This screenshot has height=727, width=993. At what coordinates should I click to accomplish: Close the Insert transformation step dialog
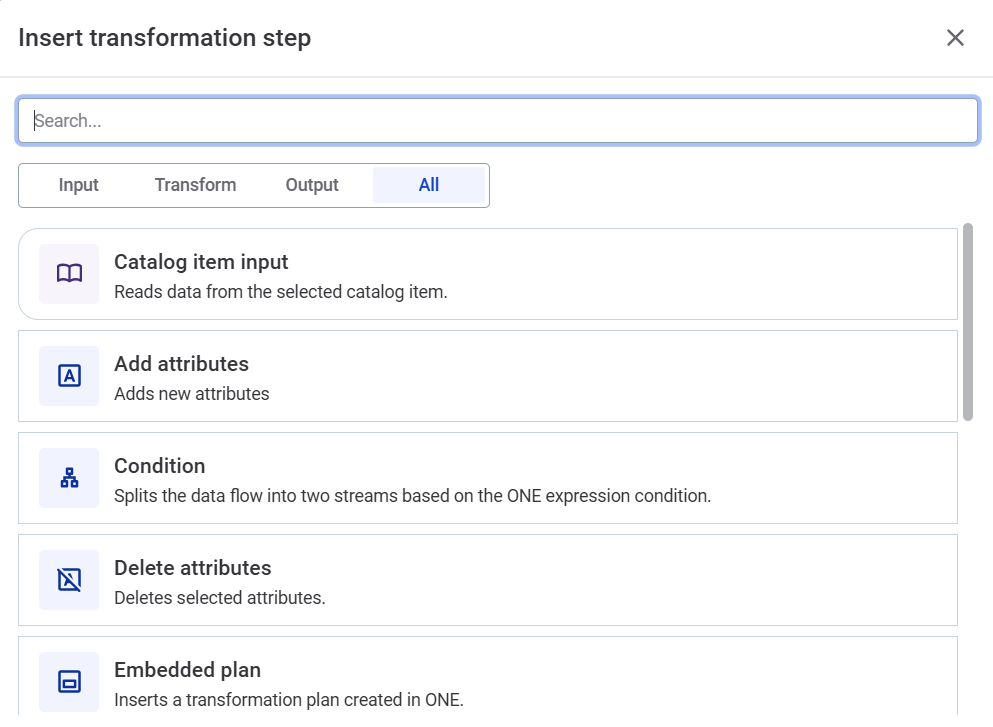[955, 38]
